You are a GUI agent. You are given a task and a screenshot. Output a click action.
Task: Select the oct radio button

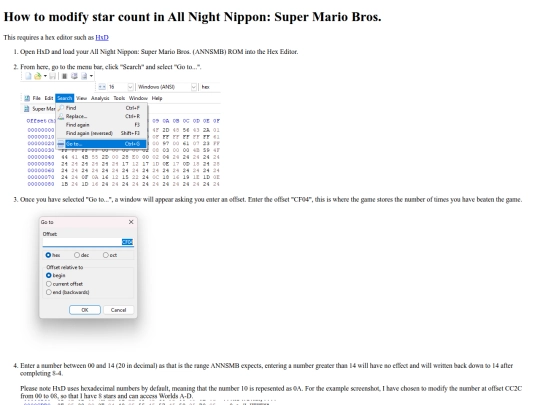[105, 255]
